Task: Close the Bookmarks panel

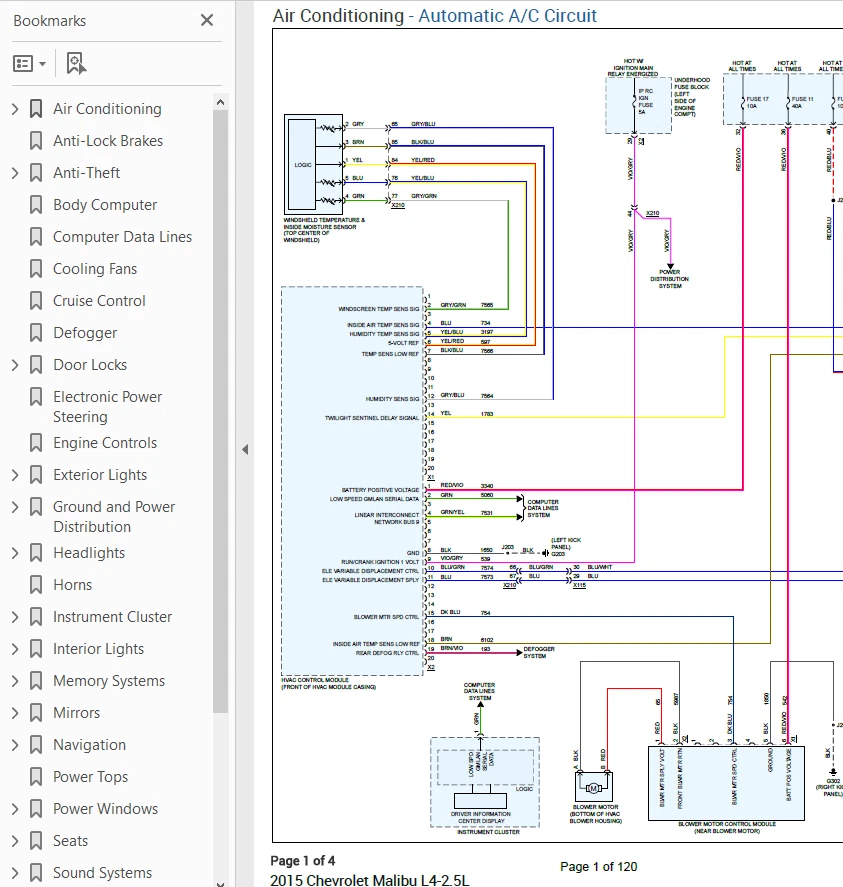Action: (x=206, y=20)
